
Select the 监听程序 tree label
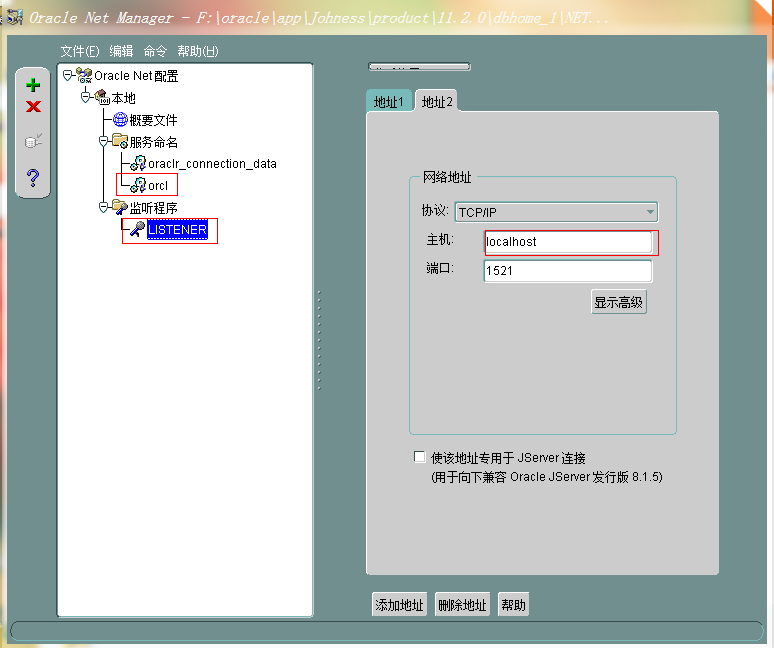click(x=154, y=208)
